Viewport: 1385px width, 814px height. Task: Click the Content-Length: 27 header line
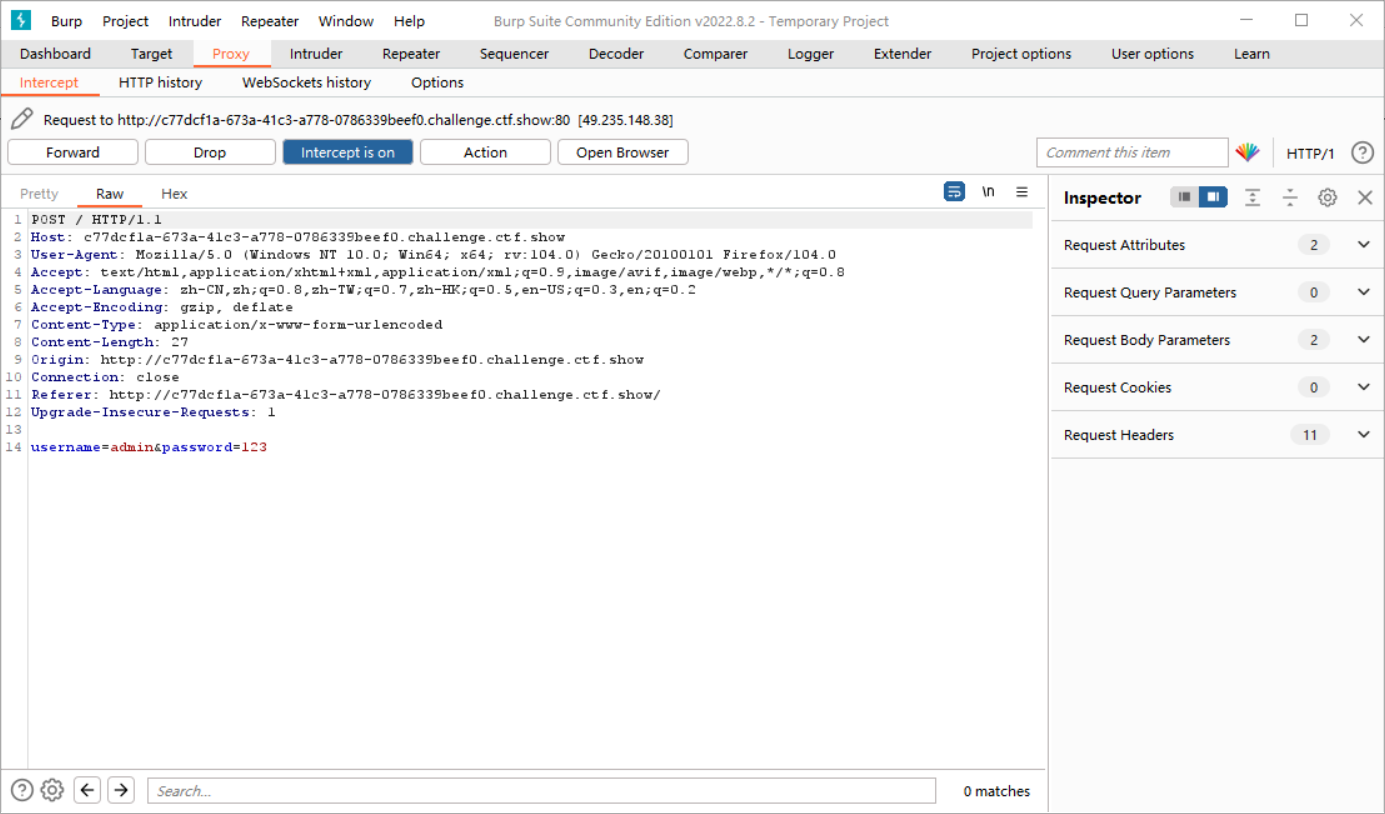pos(110,342)
